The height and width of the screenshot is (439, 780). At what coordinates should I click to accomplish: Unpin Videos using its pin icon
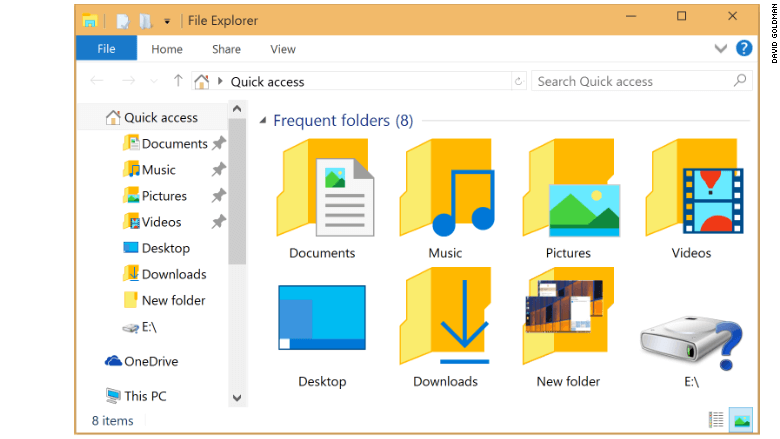click(x=218, y=222)
